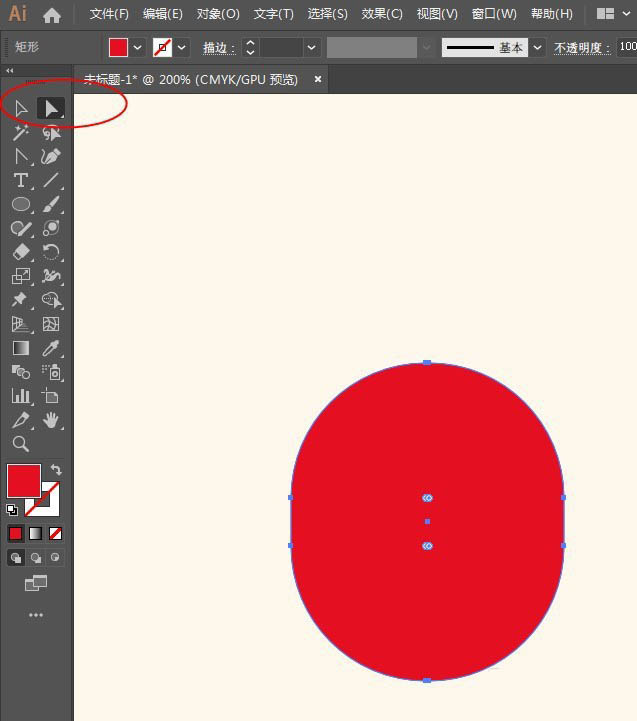637x721 pixels.
Task: Choose the Eraser tool
Action: coord(21,252)
